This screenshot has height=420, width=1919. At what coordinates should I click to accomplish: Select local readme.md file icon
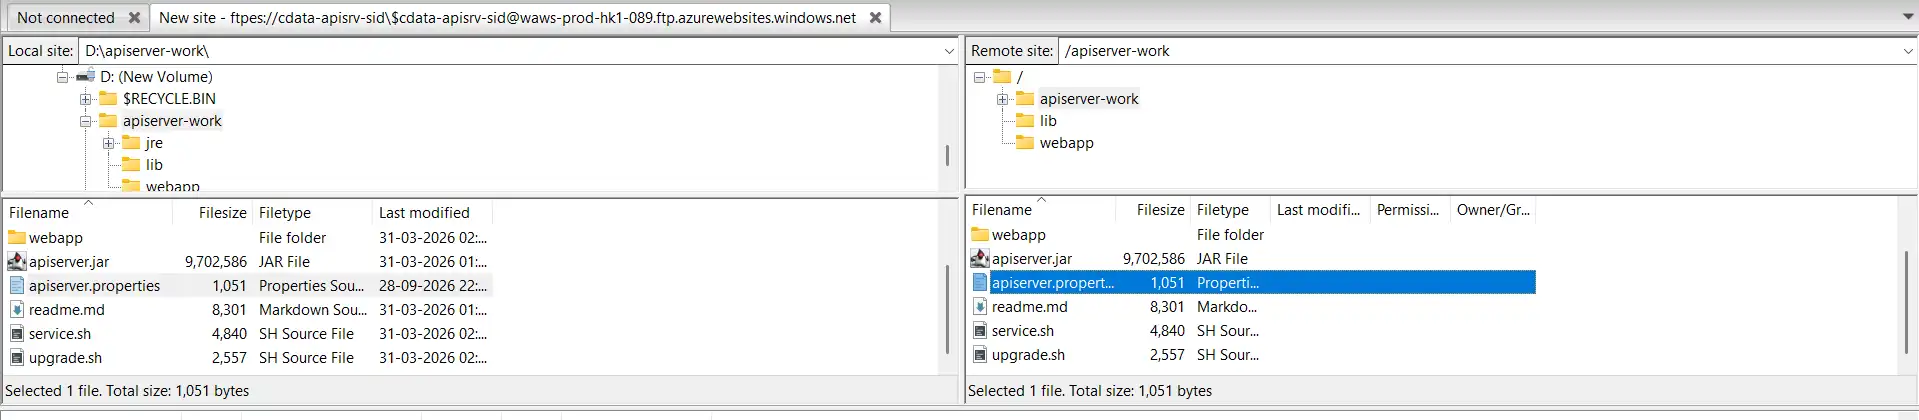(x=17, y=310)
